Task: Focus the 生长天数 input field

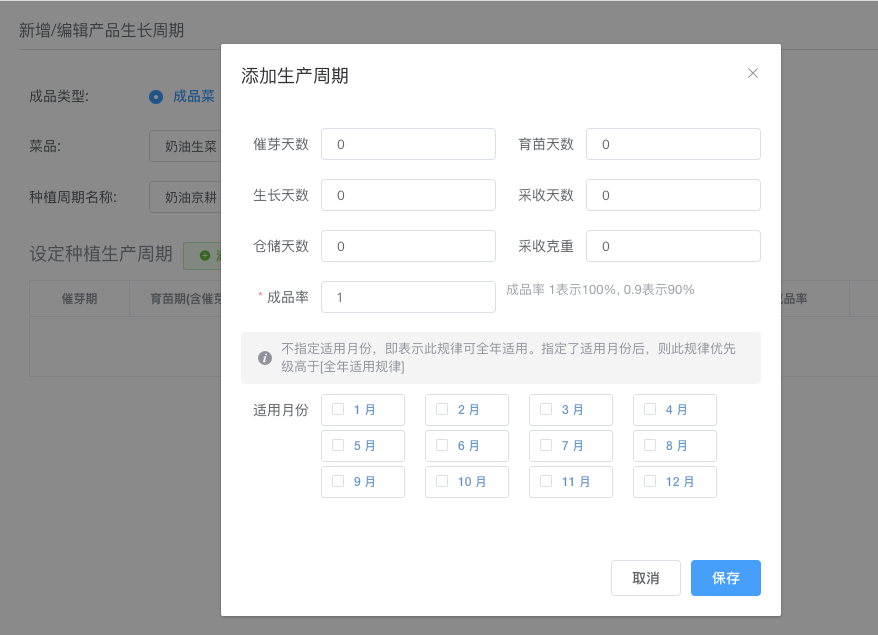Action: tap(408, 195)
